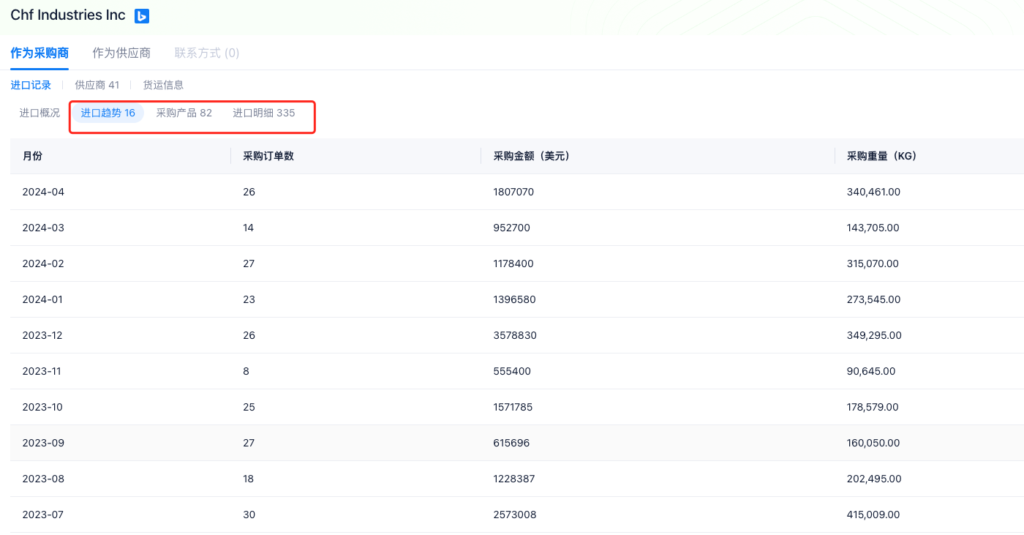This screenshot has width=1024, height=535.
Task: Open the 联系方式 (0) tab
Action: click(x=206, y=53)
